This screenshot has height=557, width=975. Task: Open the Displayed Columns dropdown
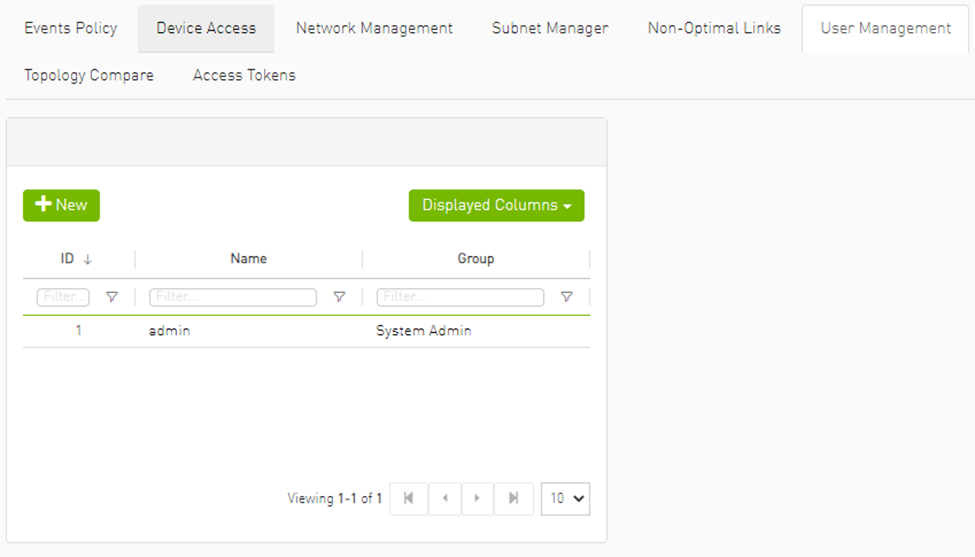pyautogui.click(x=496, y=205)
